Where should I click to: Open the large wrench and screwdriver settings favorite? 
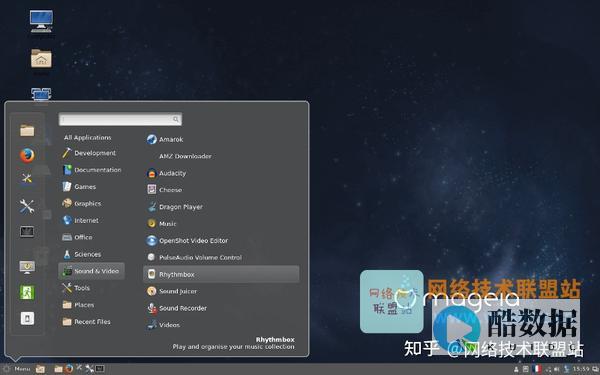coord(27,206)
